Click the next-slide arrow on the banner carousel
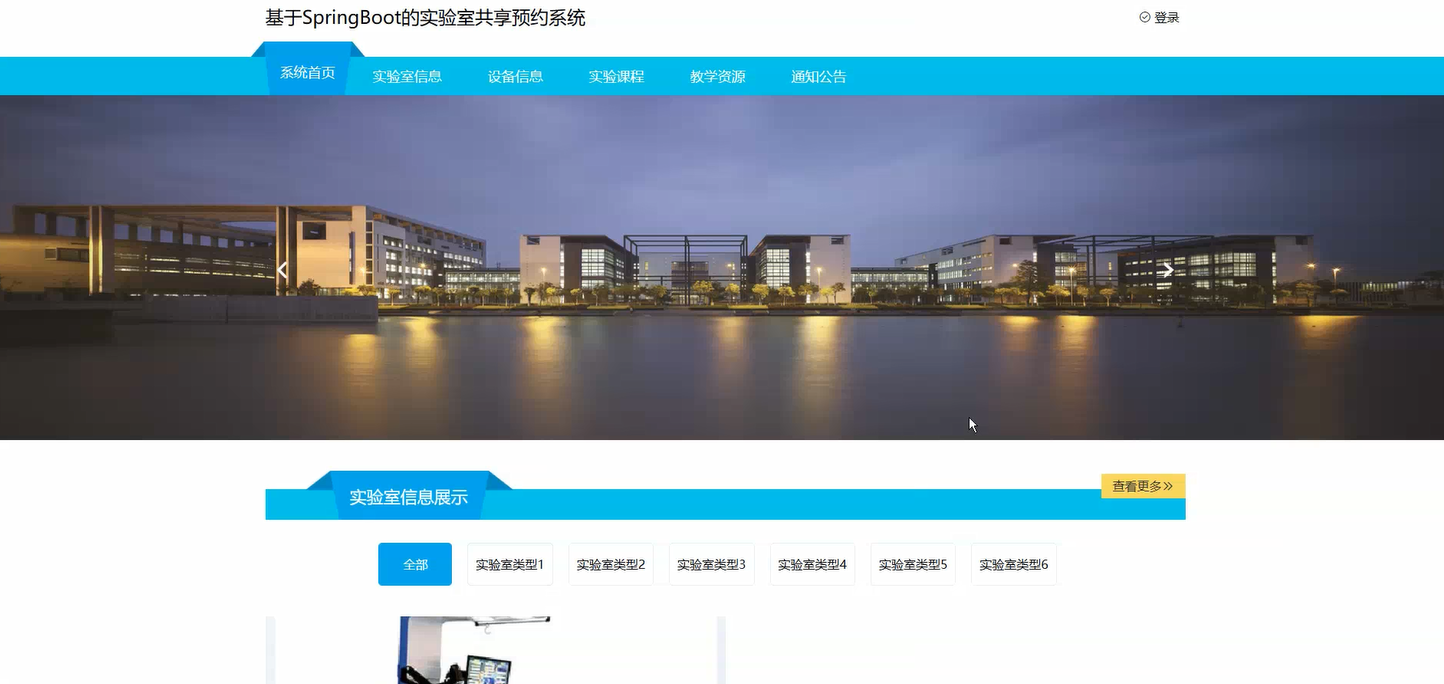 tap(1166, 269)
